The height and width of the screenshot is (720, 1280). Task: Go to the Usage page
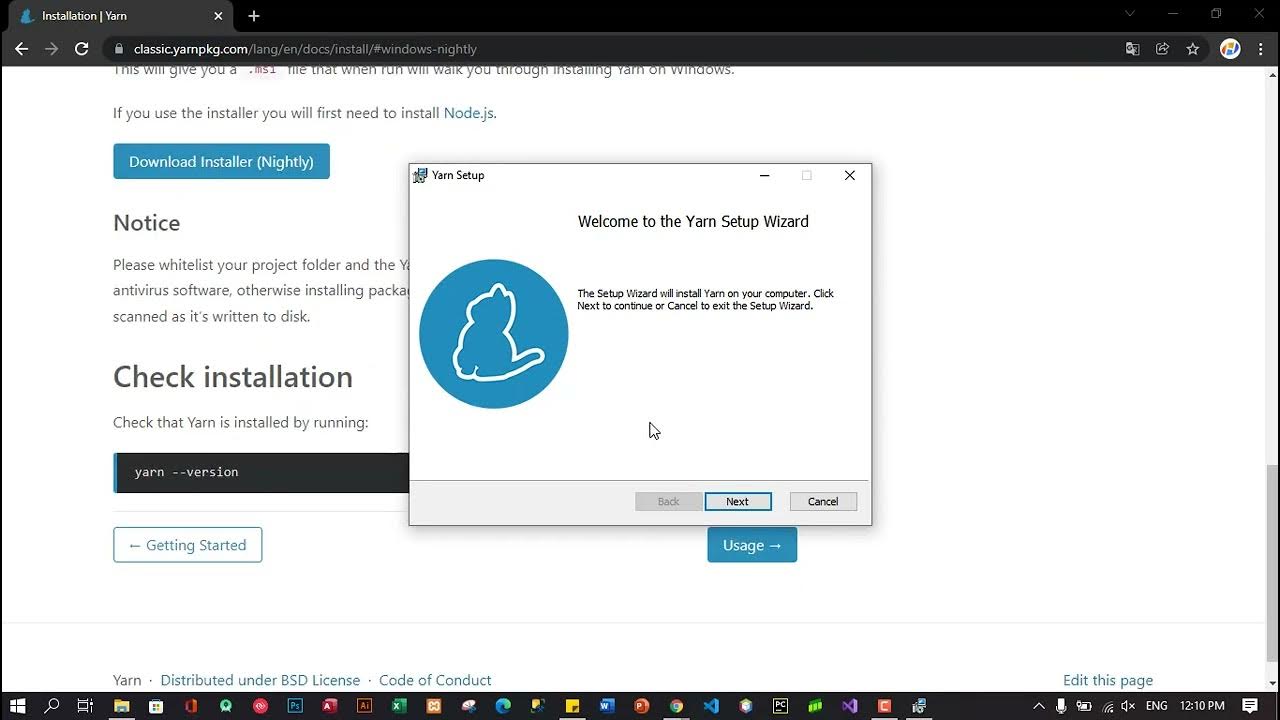coord(752,545)
